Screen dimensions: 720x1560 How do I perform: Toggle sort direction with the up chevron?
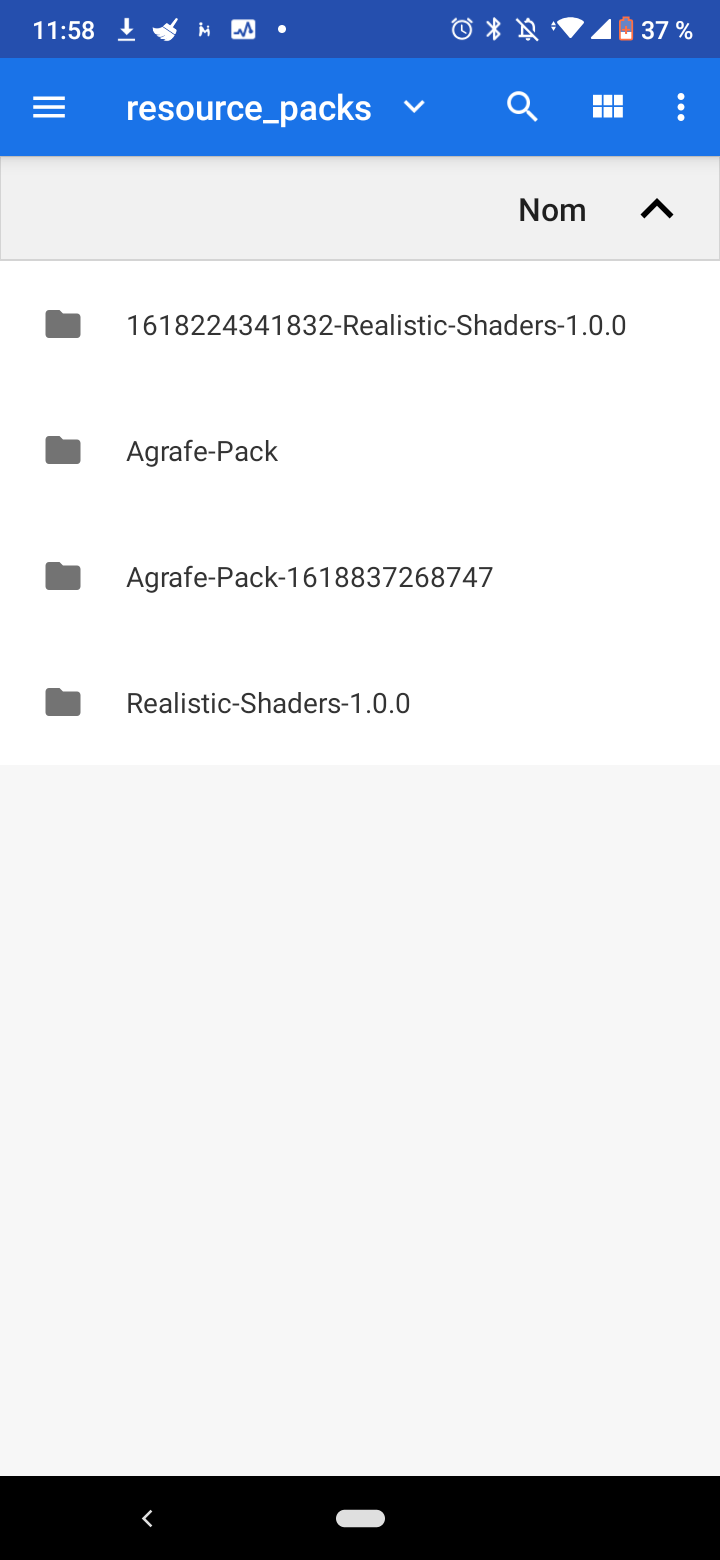(657, 209)
